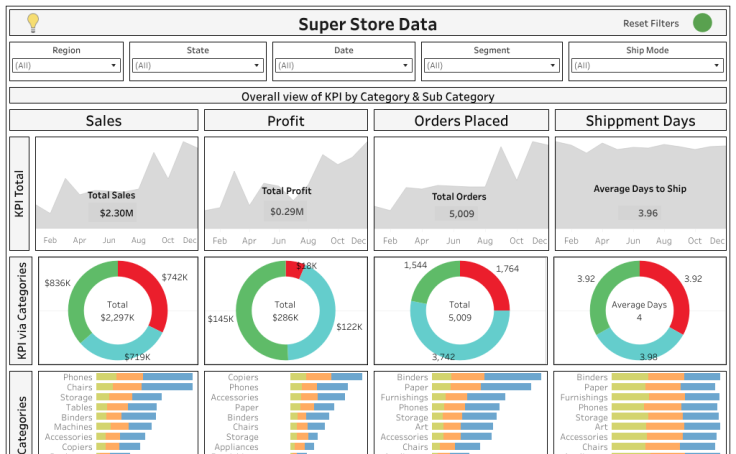736x454 pixels.
Task: Click the green Reset Filters circle
Action: click(702, 23)
